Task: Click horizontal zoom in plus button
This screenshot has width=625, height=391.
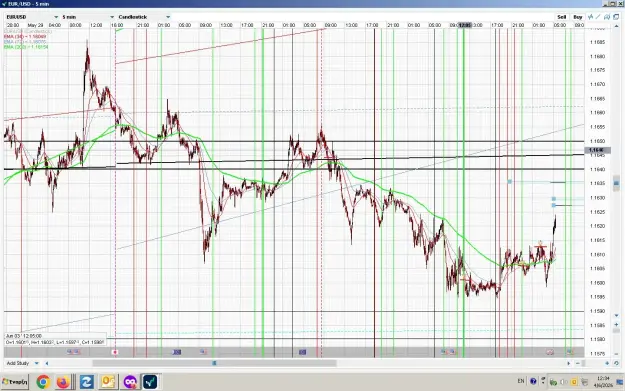Action: pos(607,363)
